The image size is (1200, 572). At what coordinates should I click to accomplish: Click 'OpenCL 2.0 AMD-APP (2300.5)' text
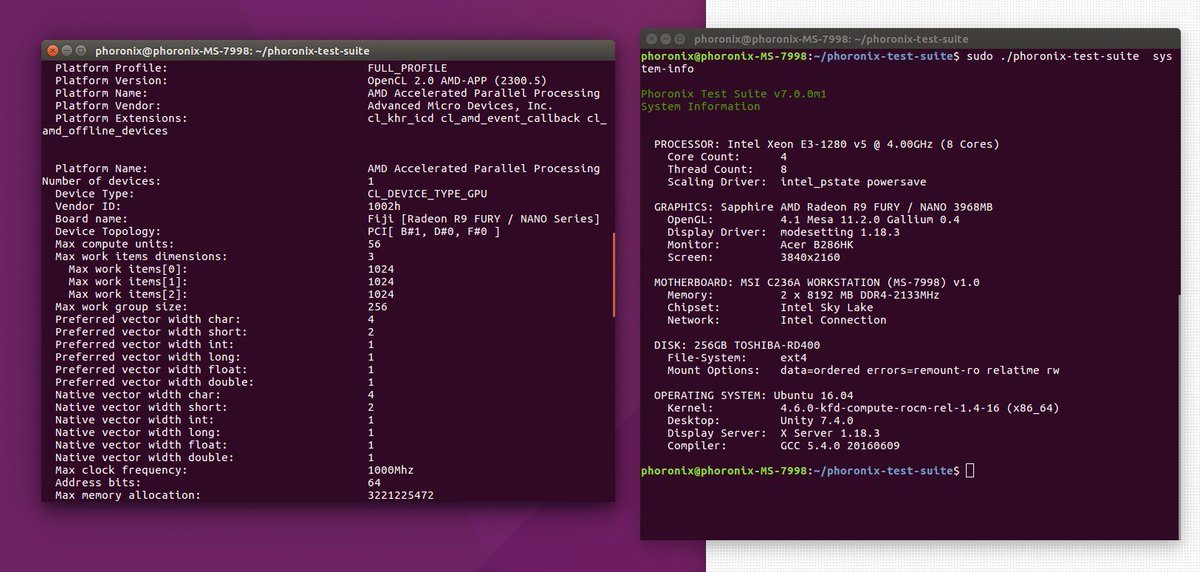tap(457, 81)
